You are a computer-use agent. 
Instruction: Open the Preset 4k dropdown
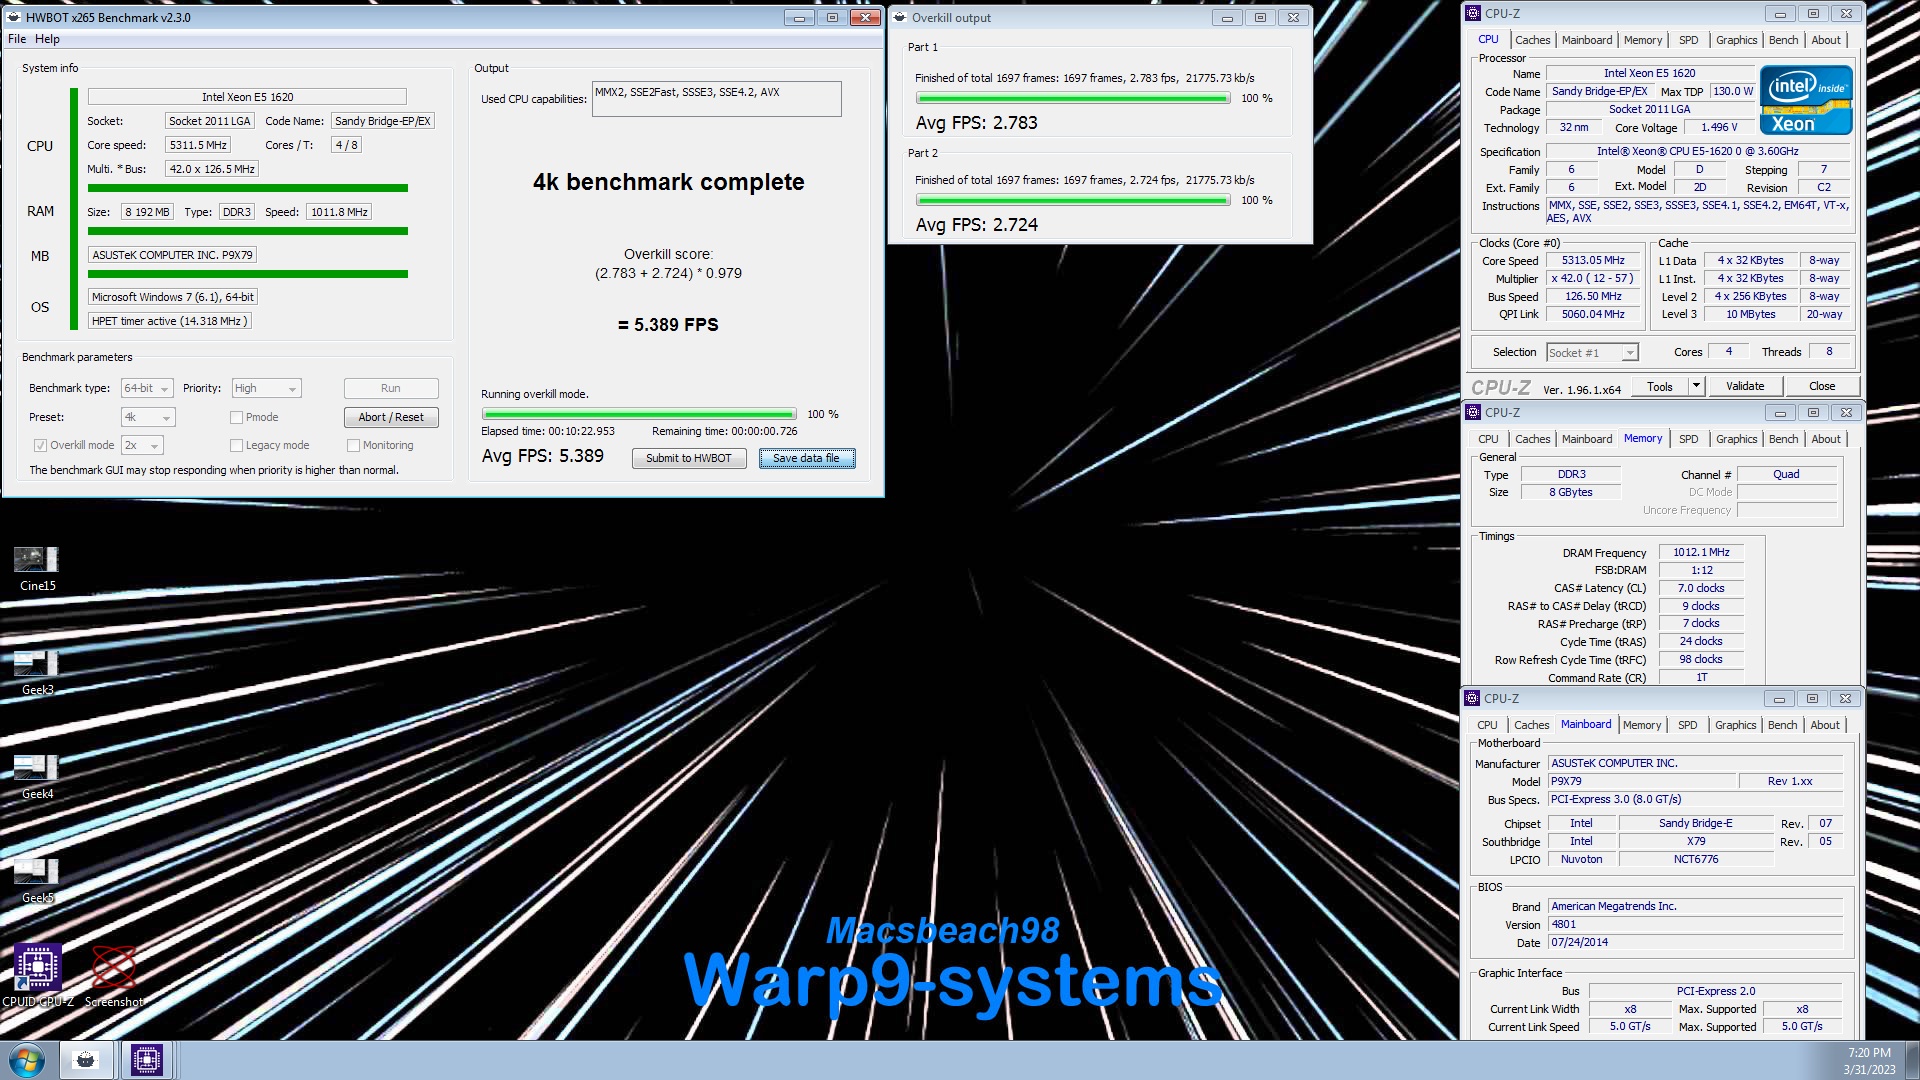click(x=148, y=417)
